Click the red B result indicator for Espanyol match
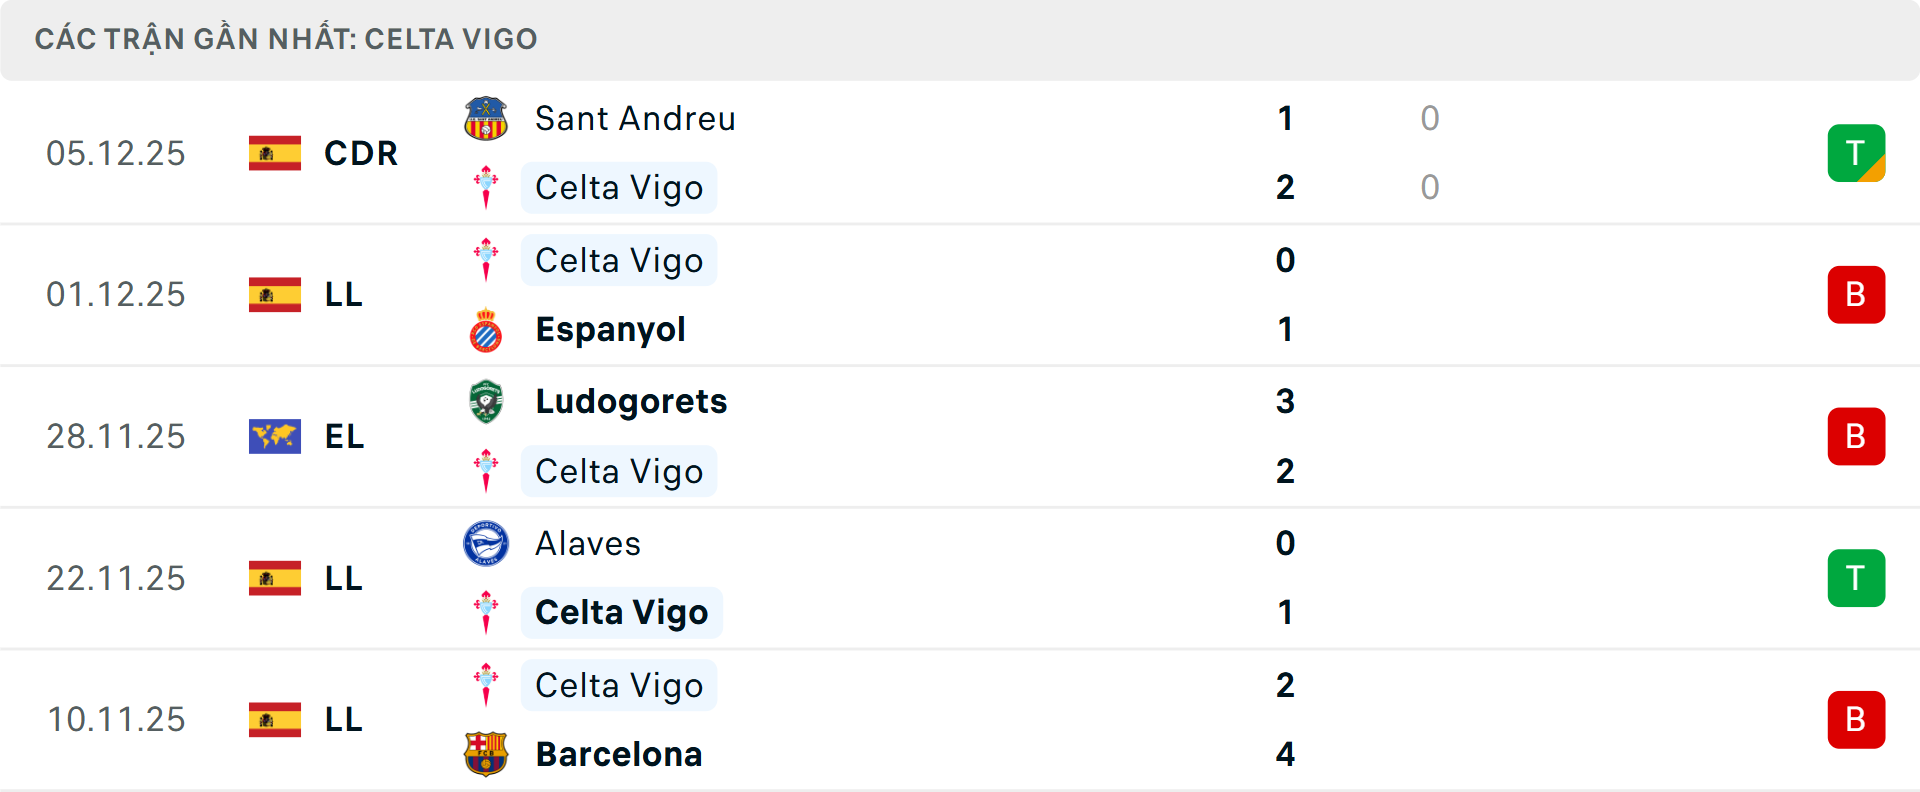1920x792 pixels. pos(1856,294)
